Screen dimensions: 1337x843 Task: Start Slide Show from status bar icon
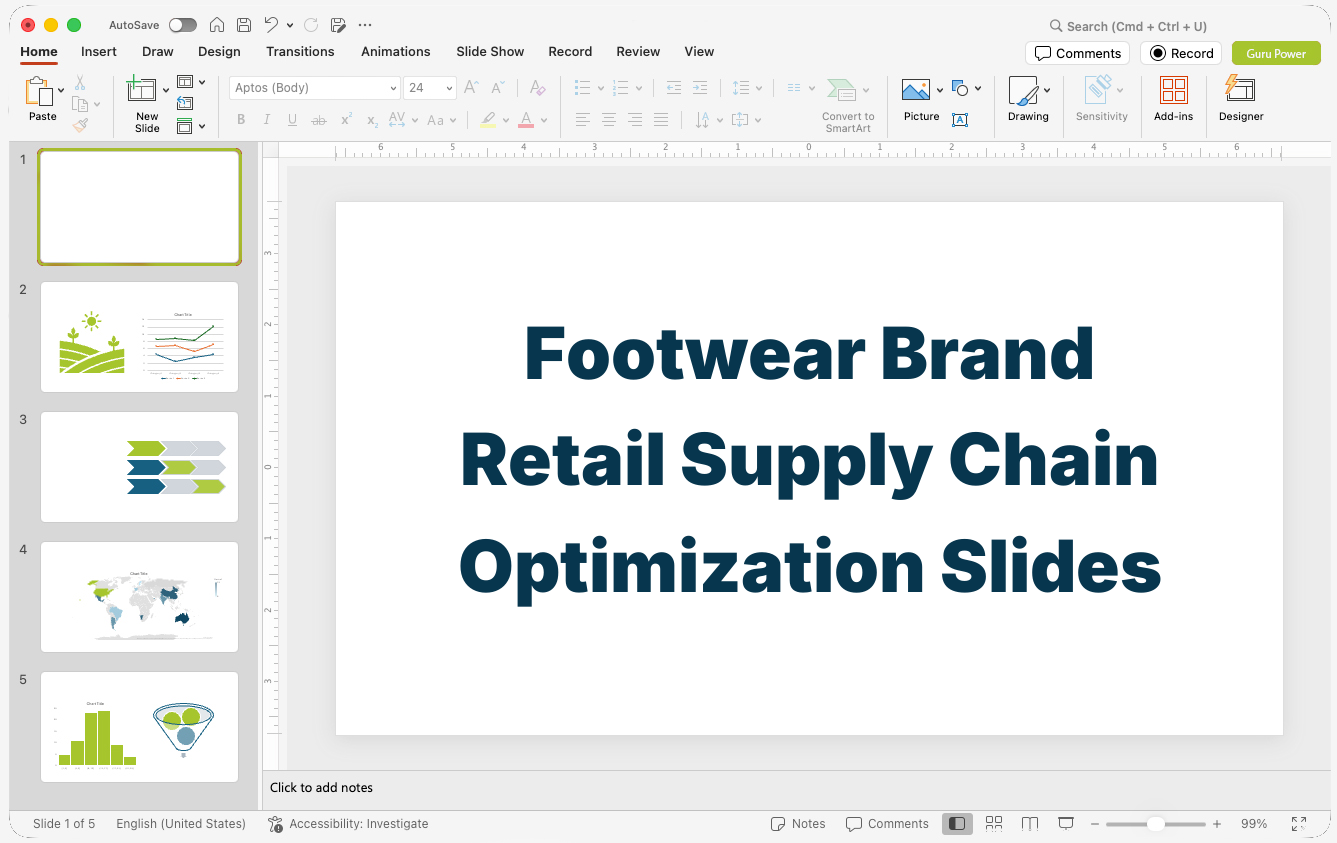[1066, 824]
